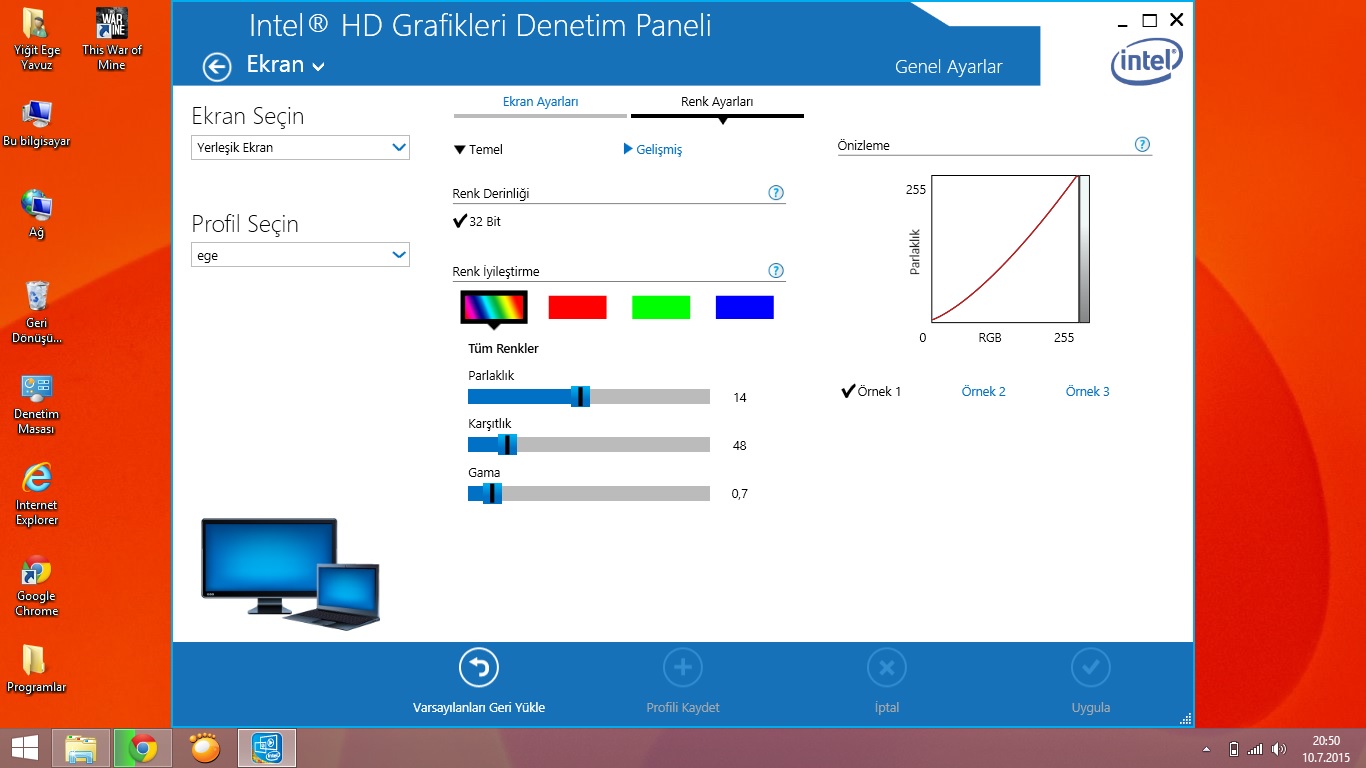Switch preview to Örnek 2
Viewport: 1366px width, 768px height.
tap(983, 391)
